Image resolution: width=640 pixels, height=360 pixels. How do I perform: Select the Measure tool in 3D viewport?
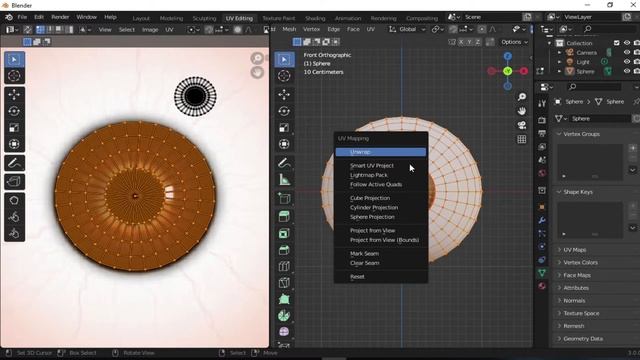pyautogui.click(x=284, y=180)
